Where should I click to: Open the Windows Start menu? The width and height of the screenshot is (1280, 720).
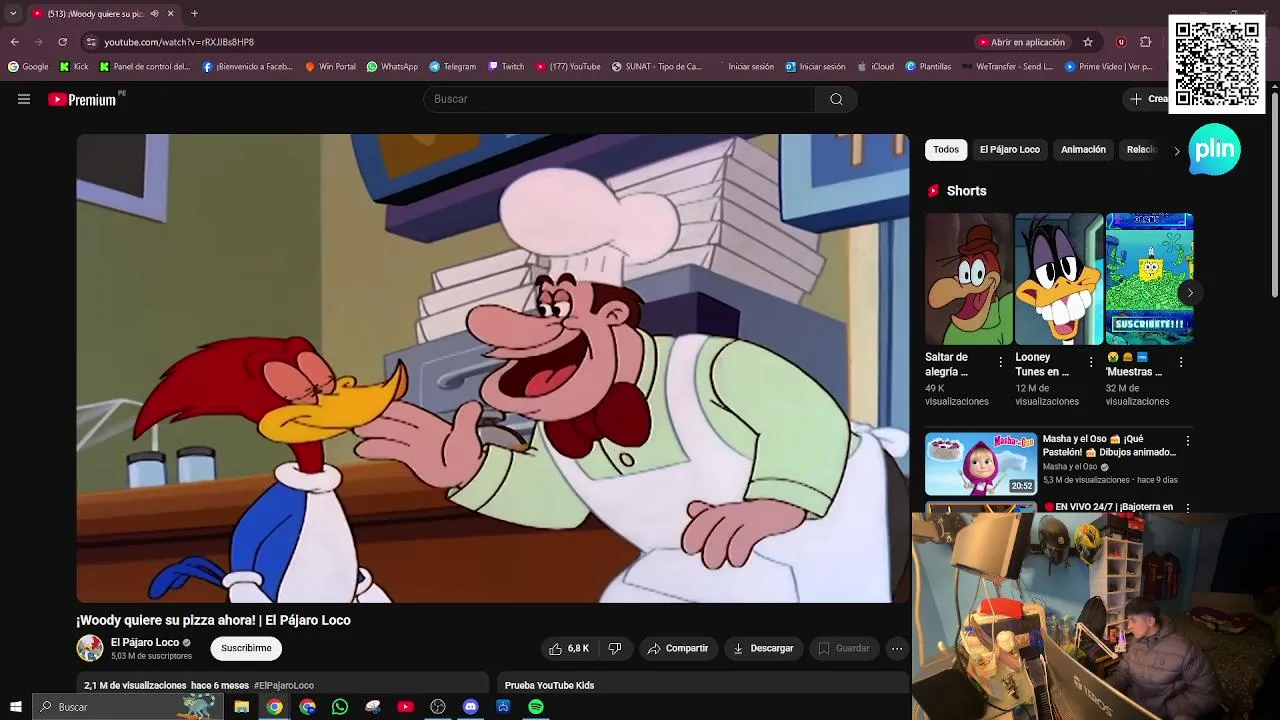click(15, 707)
